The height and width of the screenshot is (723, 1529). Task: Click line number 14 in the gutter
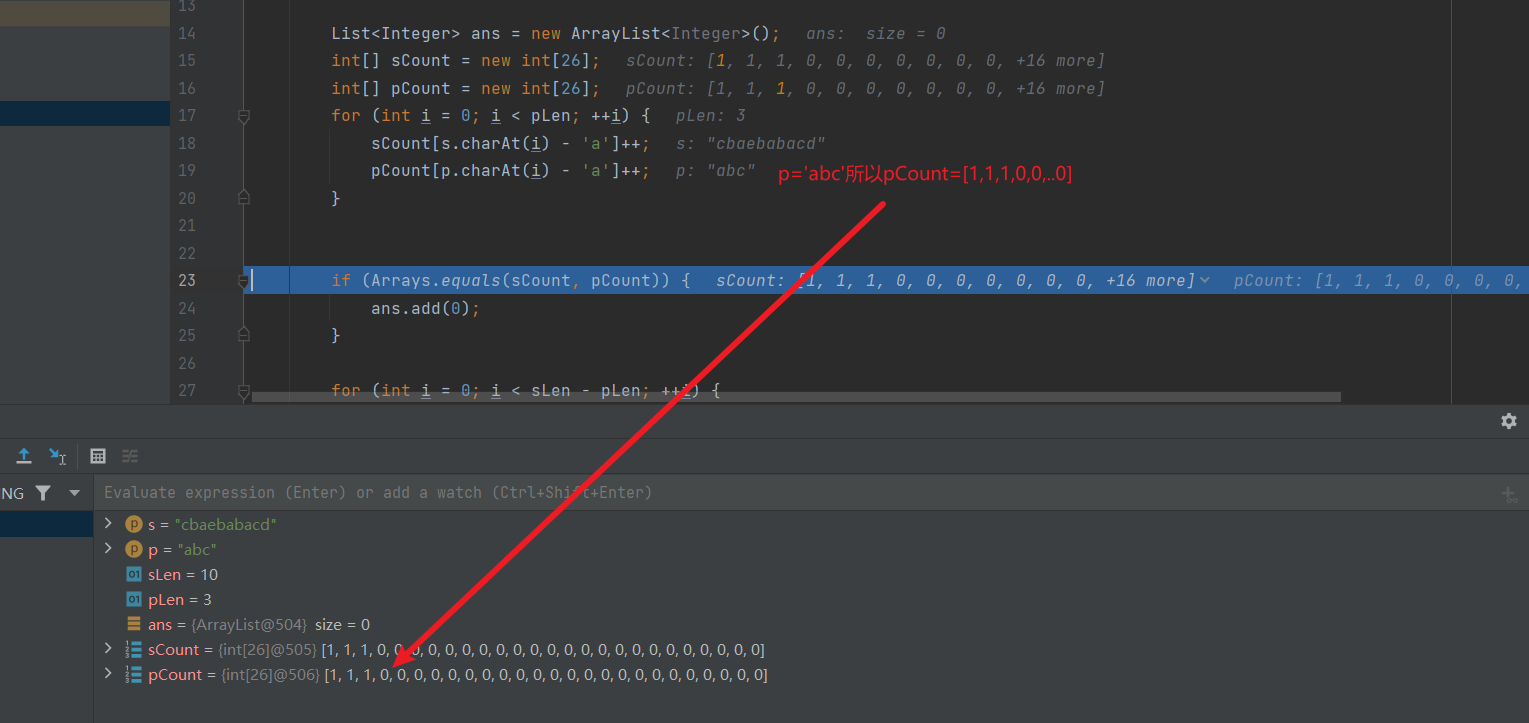click(x=185, y=33)
